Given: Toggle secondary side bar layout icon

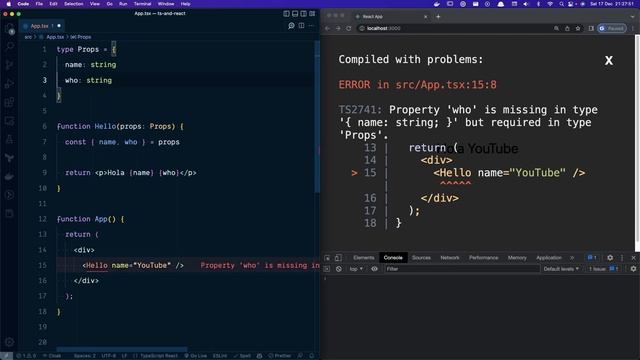Looking at the screenshot, I should (304, 13).
